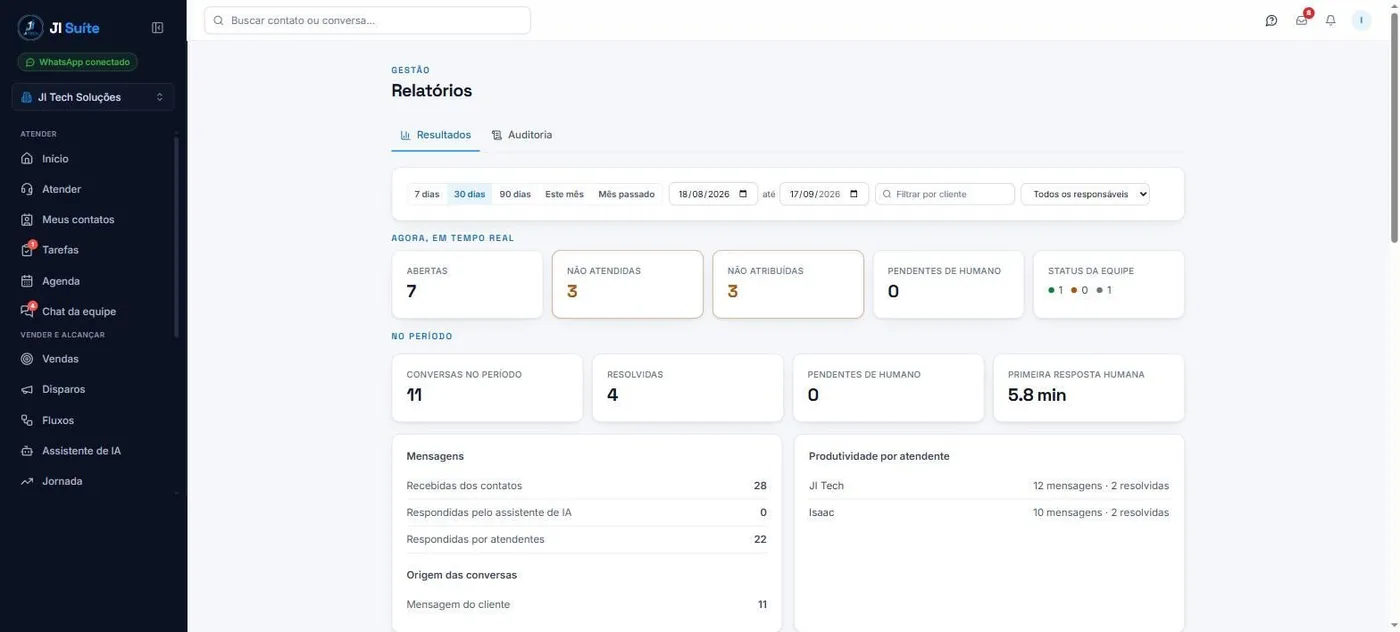Click the search magnifier in top bar
This screenshot has width=1400, height=632.
[219, 20]
